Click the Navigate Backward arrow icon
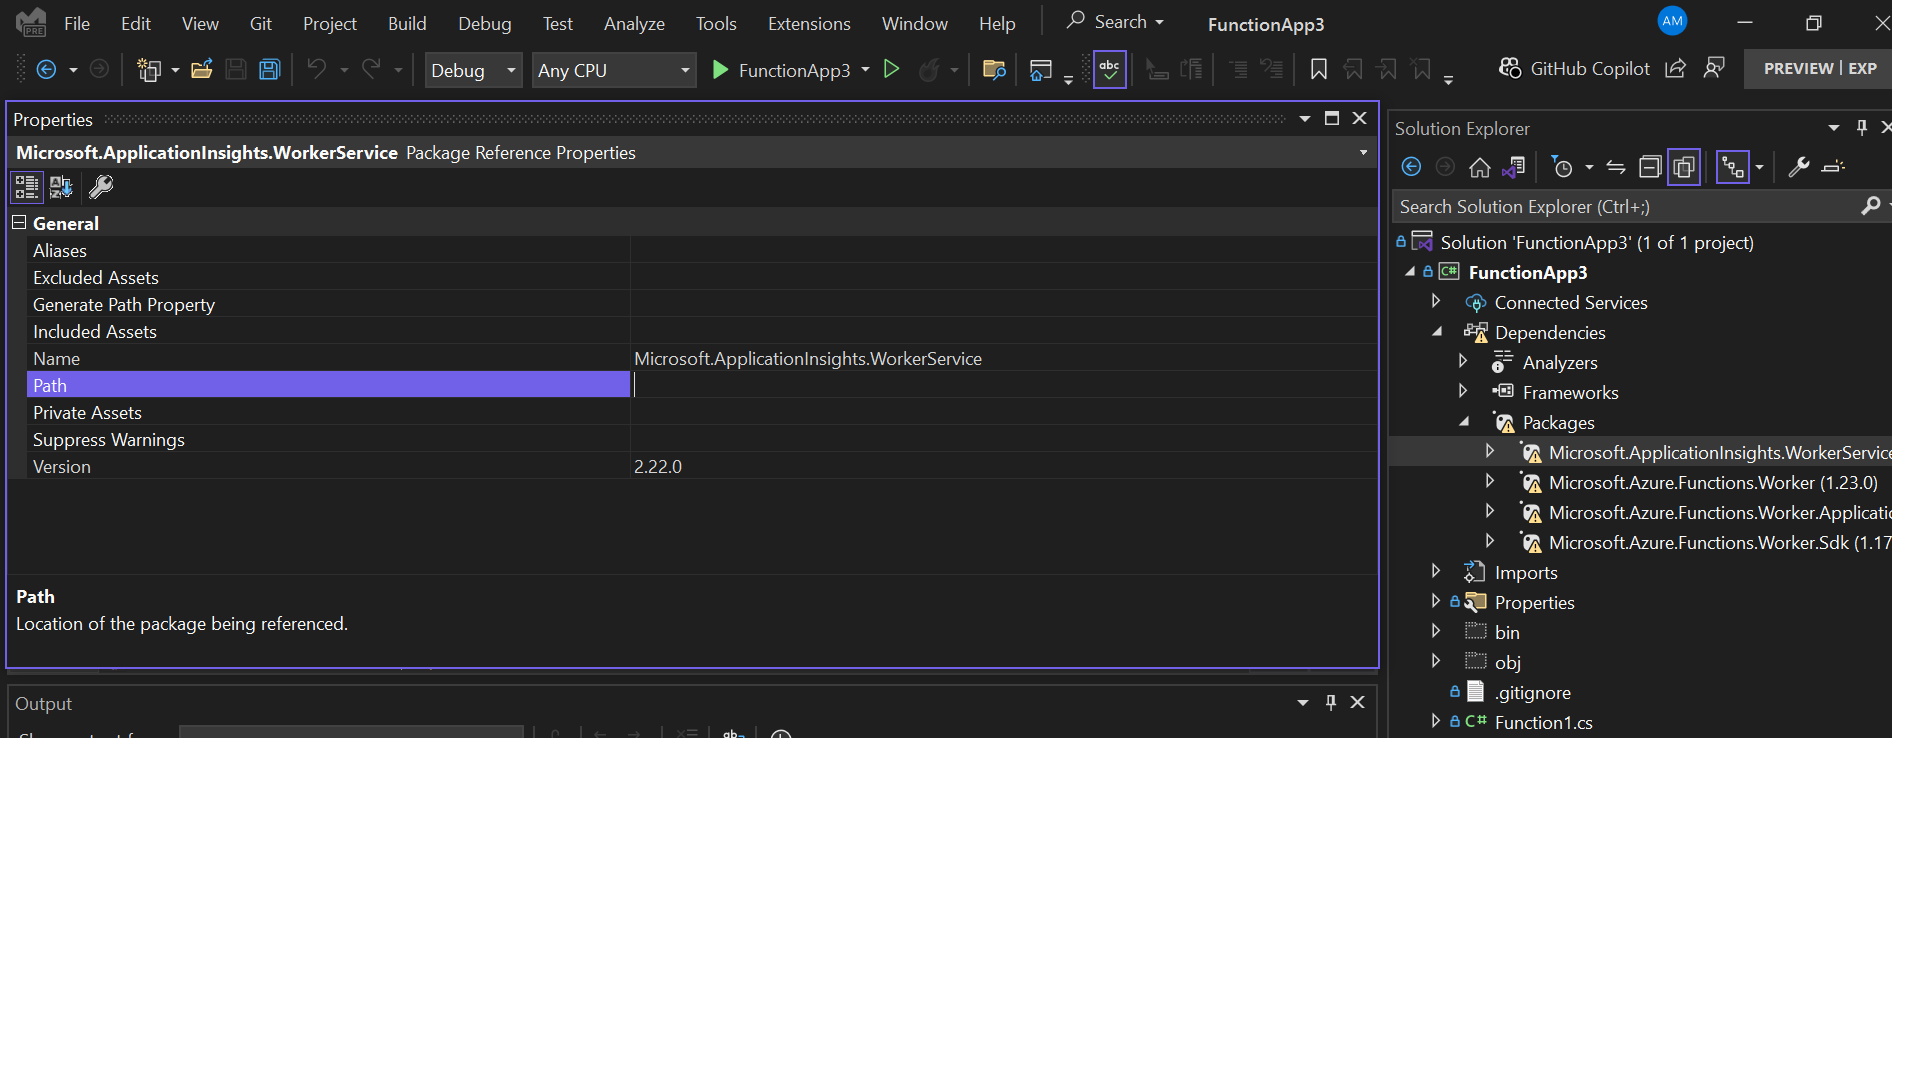Image resolution: width=1920 pixels, height=1080 pixels. [46, 69]
